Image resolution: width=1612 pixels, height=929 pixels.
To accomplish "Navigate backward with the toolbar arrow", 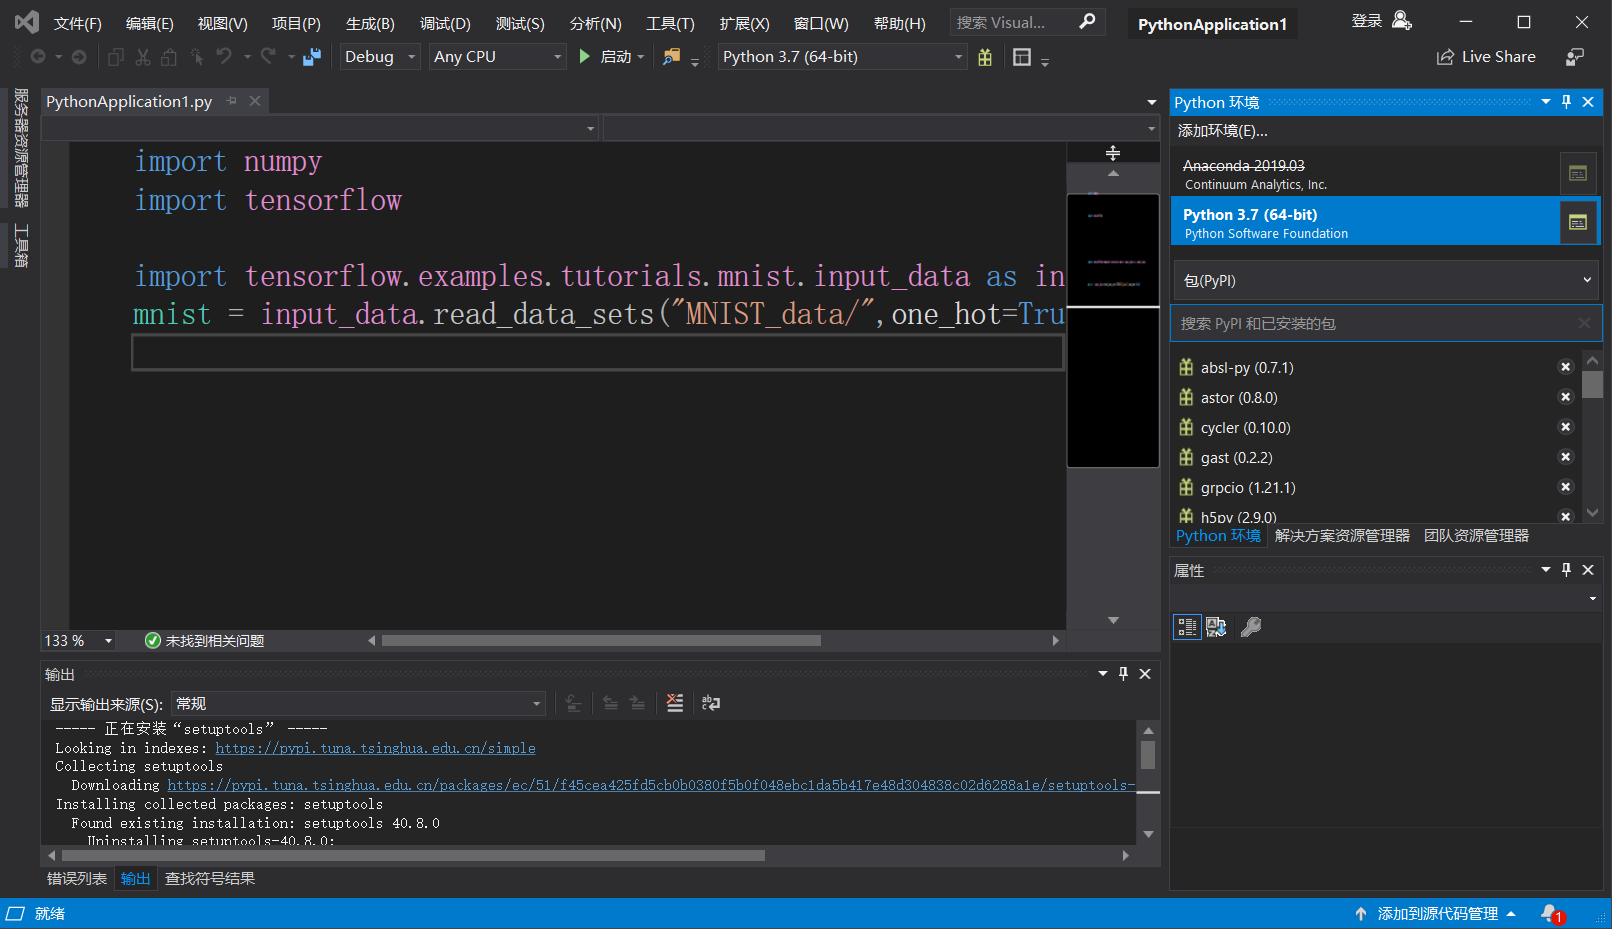I will 38,57.
